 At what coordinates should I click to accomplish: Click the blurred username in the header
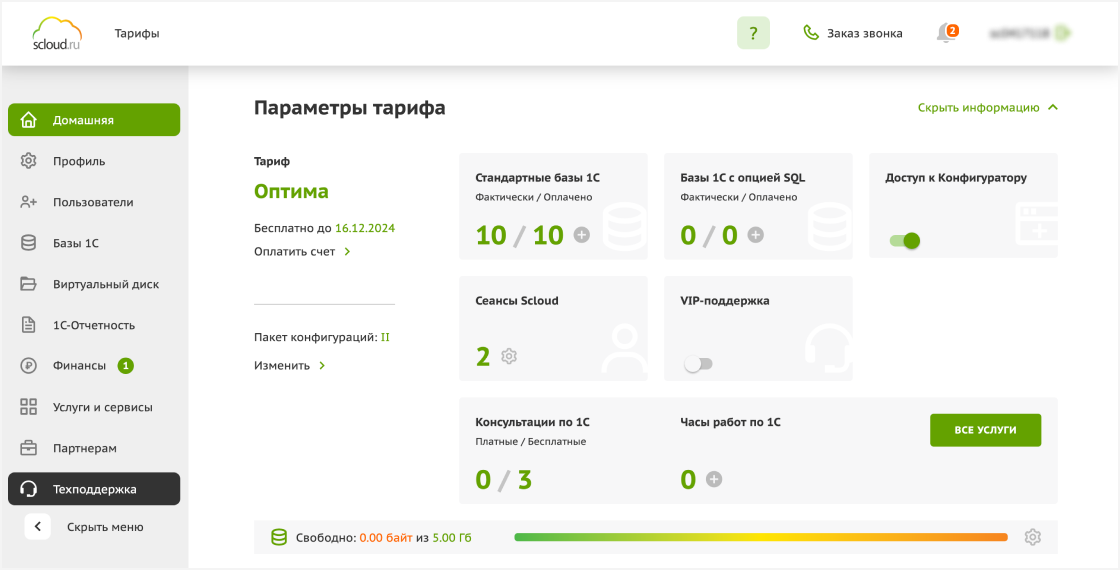pyautogui.click(x=1019, y=33)
